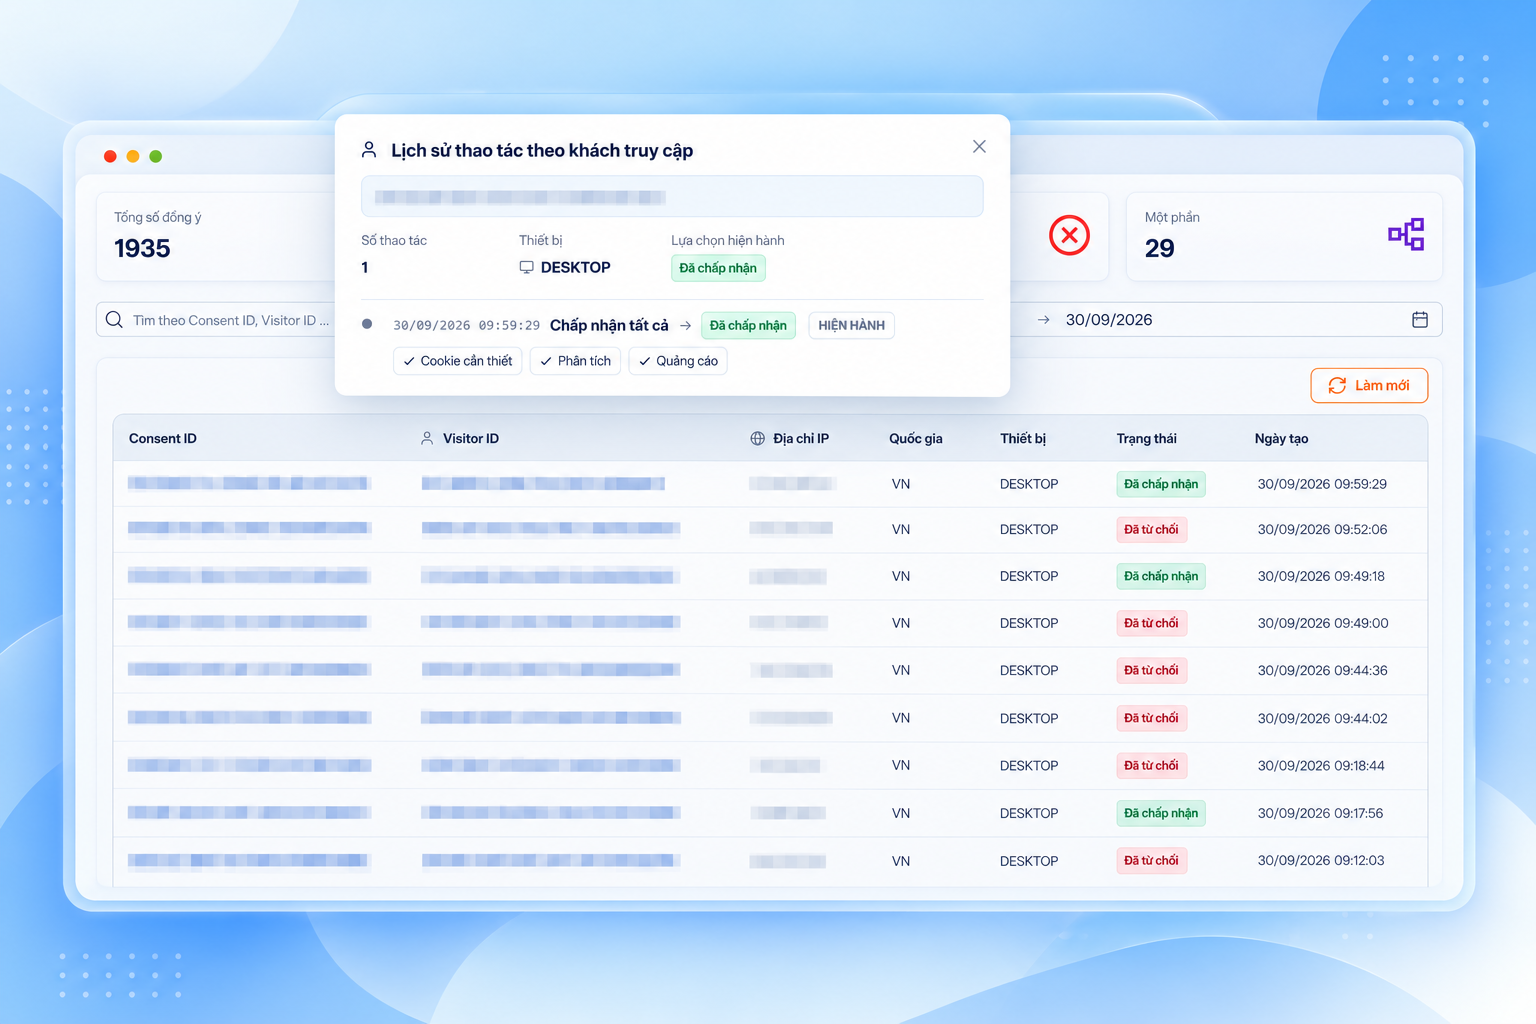Click the Ngày tạo column header
This screenshot has height=1024, width=1536.
coord(1281,438)
